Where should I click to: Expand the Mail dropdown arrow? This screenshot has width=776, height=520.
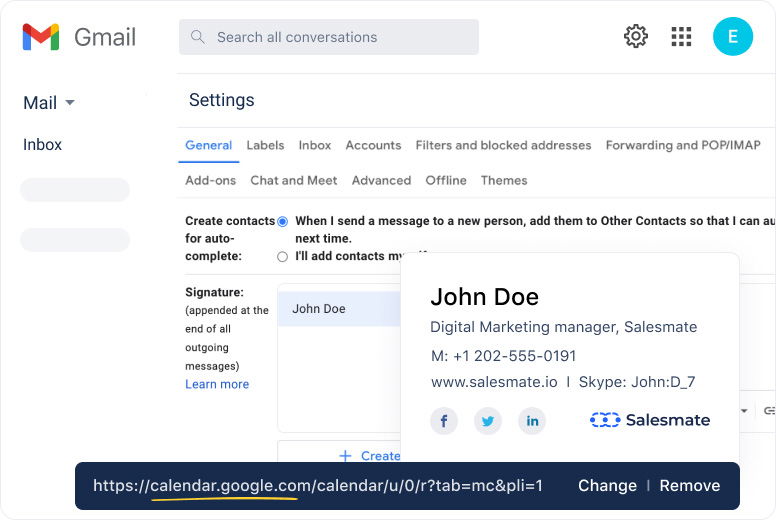click(70, 103)
